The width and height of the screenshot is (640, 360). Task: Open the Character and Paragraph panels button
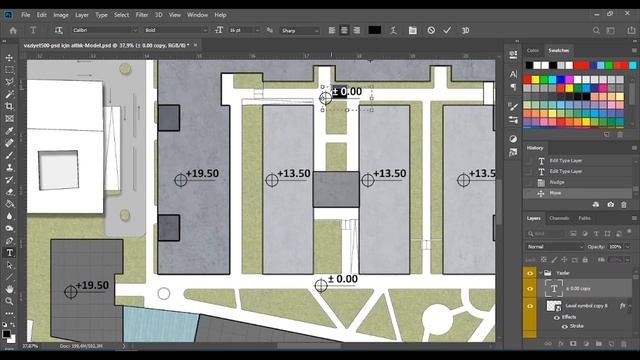pyautogui.click(x=413, y=30)
